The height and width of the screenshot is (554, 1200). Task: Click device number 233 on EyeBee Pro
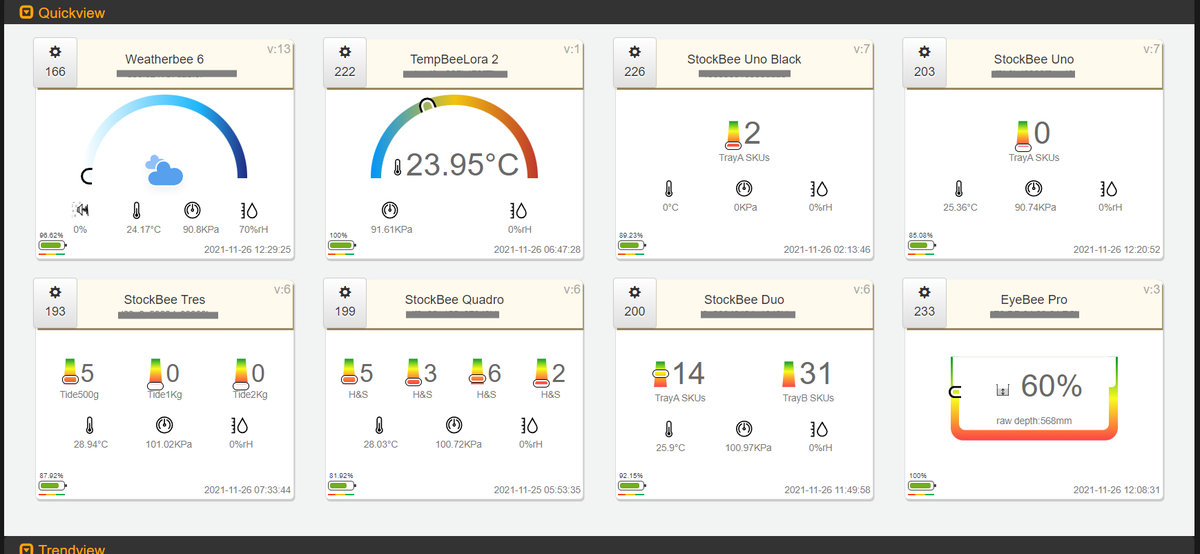924,311
